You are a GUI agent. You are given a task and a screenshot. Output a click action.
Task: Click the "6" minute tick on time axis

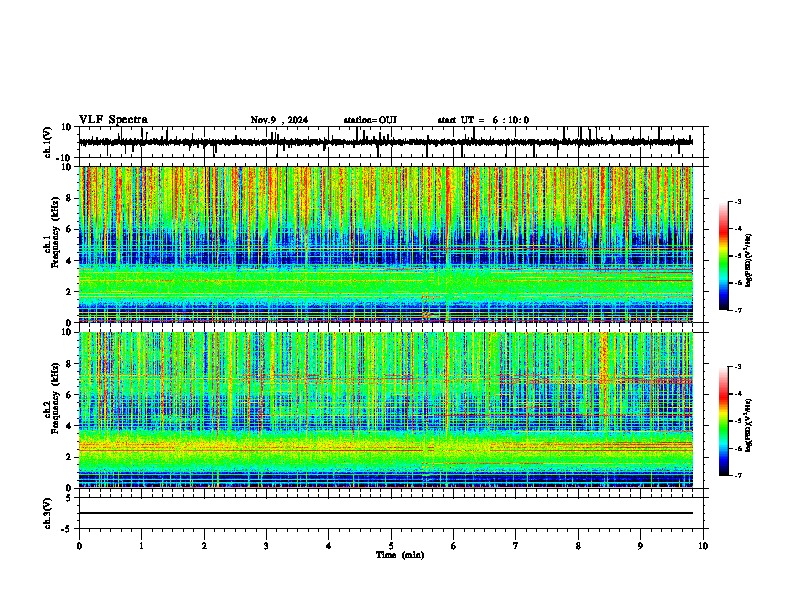click(454, 546)
